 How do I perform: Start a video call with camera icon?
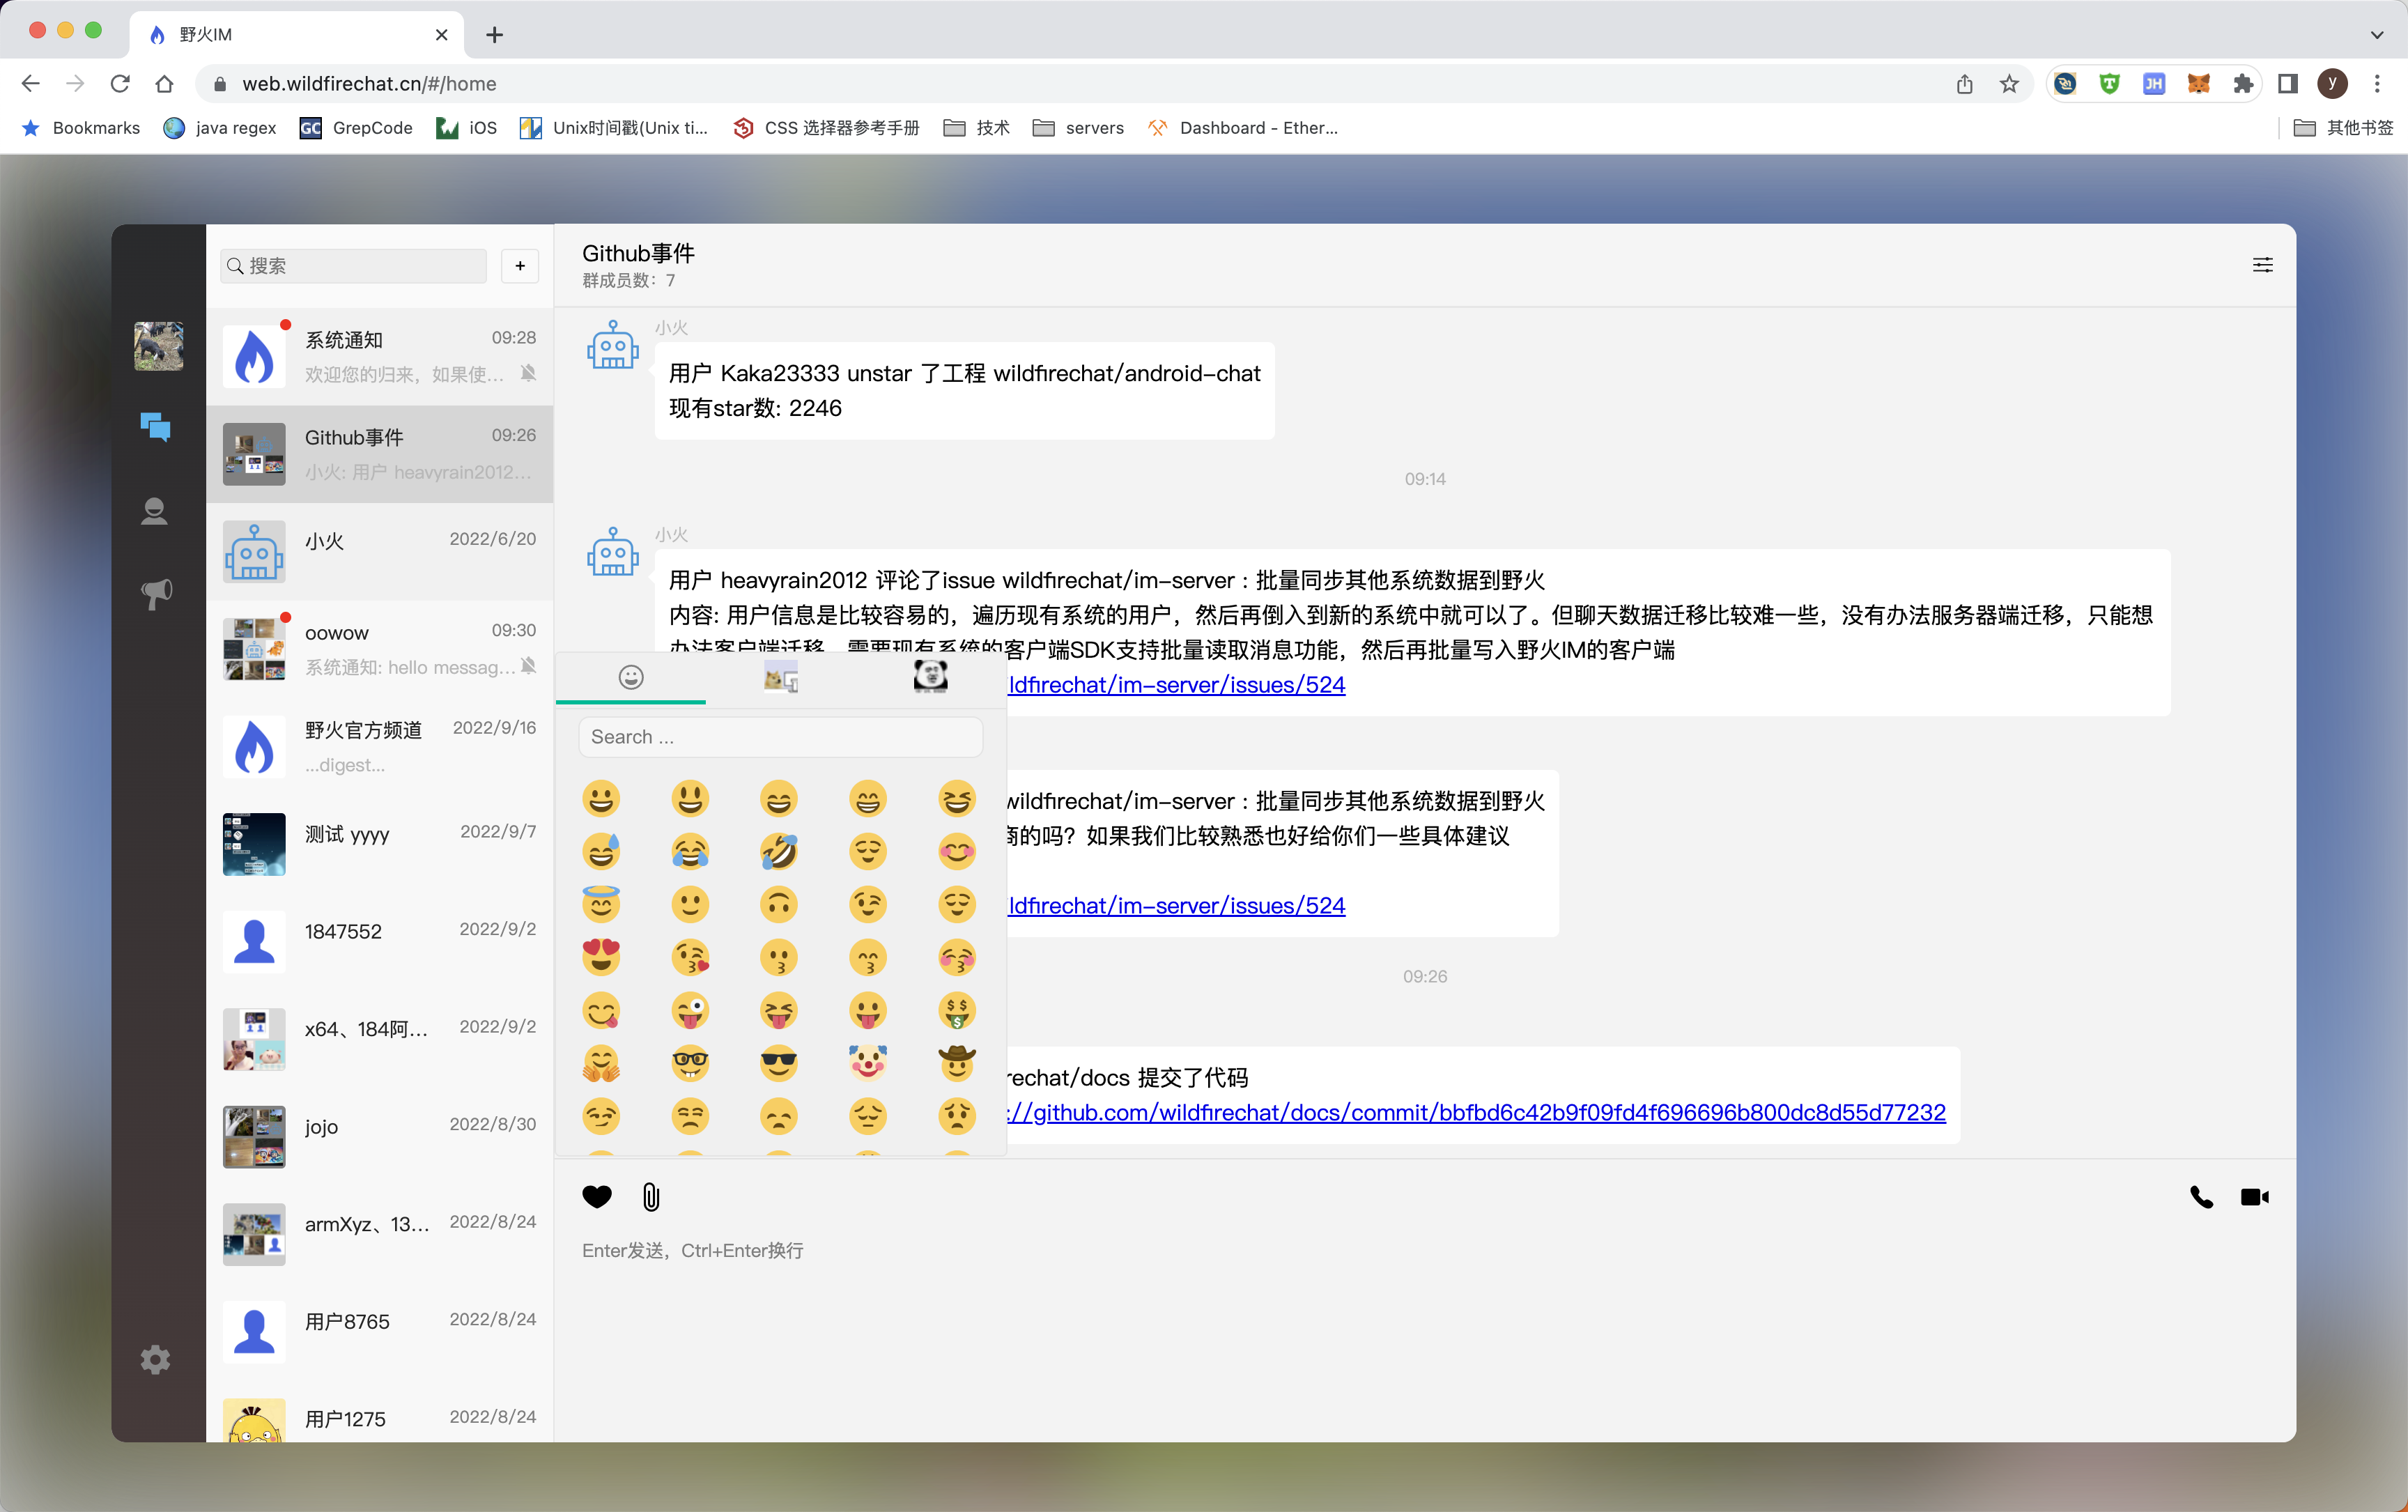pos(2254,1196)
